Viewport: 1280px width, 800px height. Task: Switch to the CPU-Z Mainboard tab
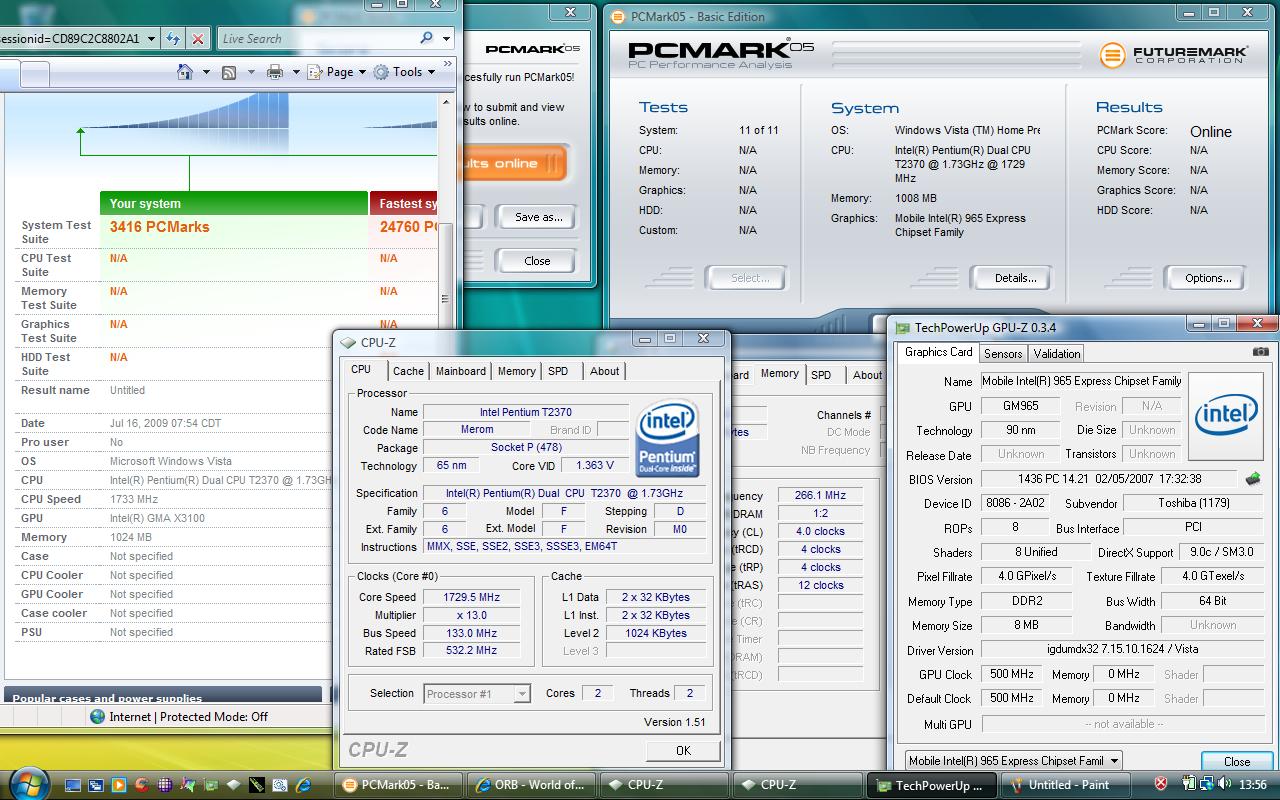click(460, 371)
